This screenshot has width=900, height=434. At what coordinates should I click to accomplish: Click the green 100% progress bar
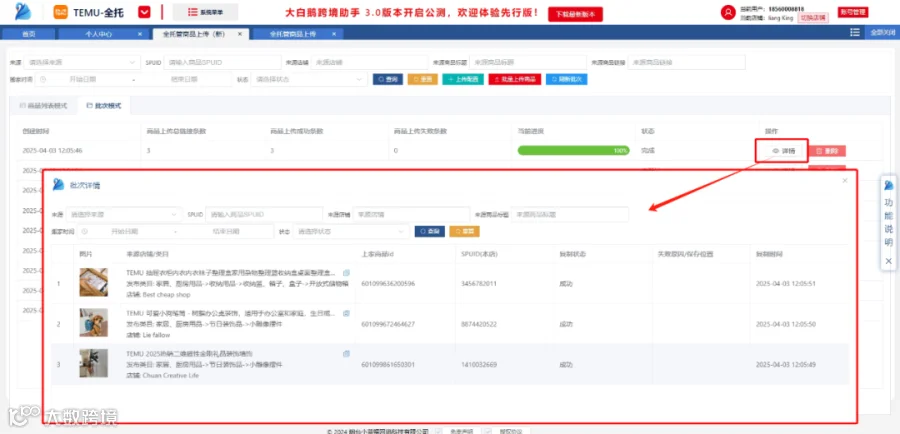click(573, 150)
